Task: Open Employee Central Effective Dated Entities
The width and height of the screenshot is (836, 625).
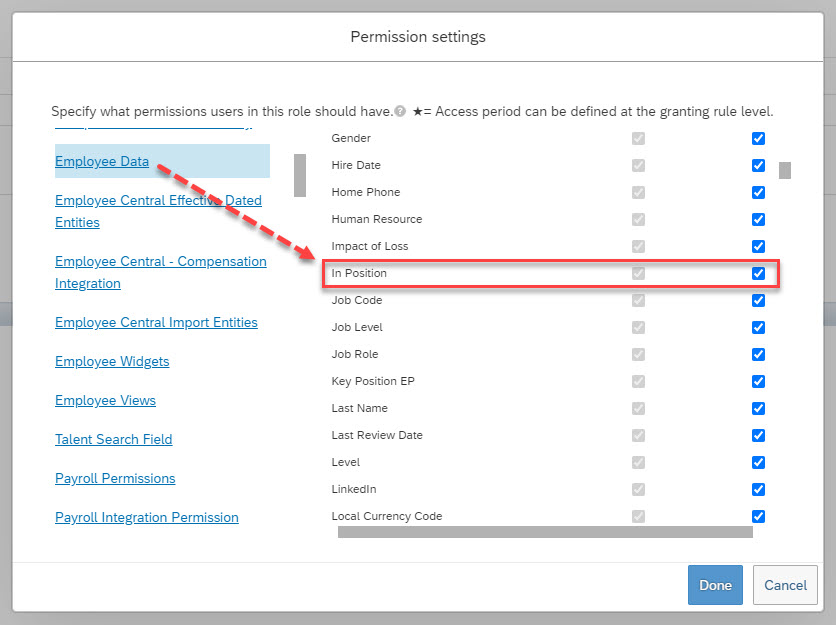Action: click(158, 211)
